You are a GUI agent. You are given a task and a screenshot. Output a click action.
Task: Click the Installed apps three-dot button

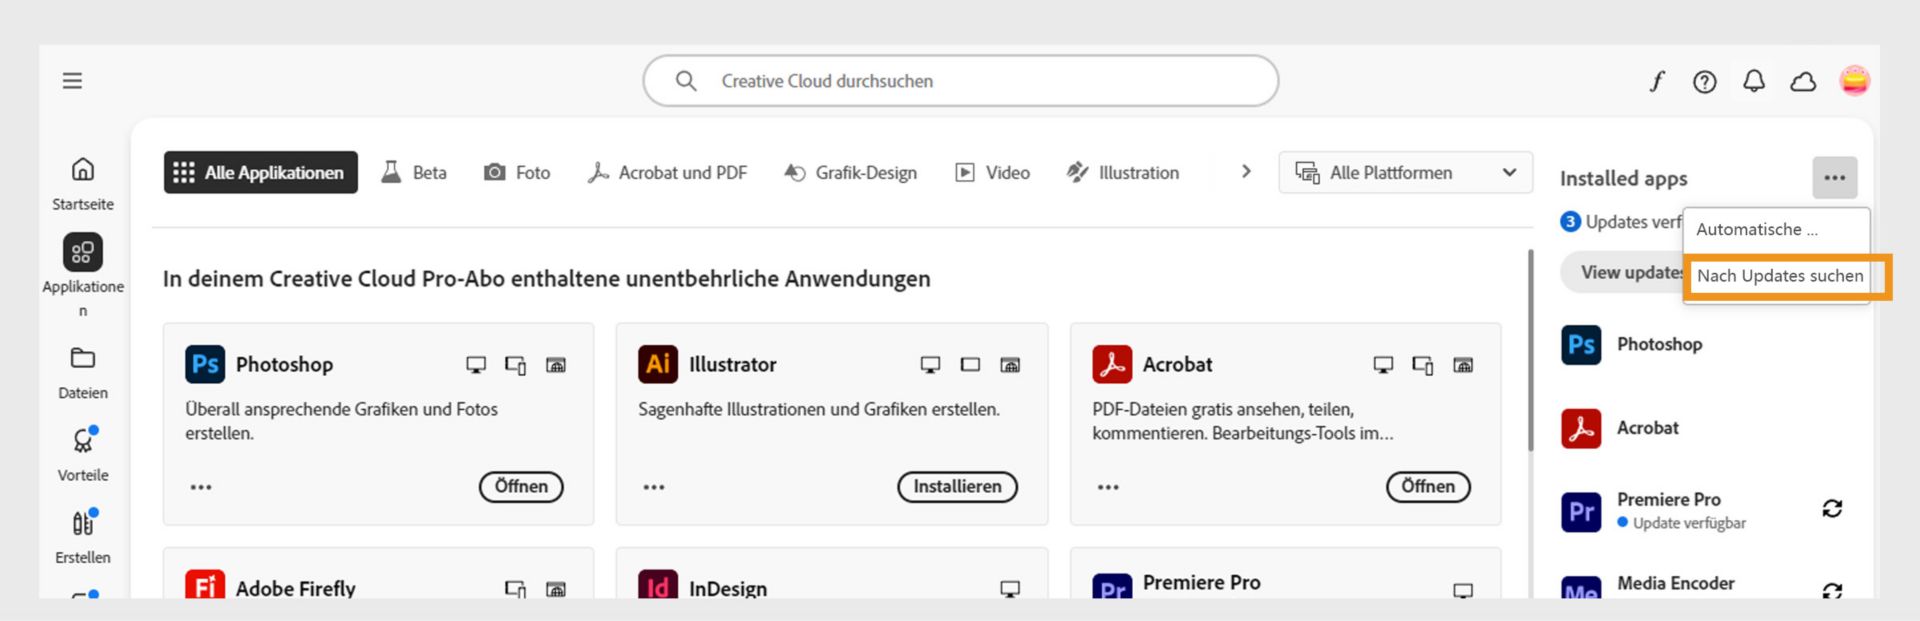(x=1834, y=178)
